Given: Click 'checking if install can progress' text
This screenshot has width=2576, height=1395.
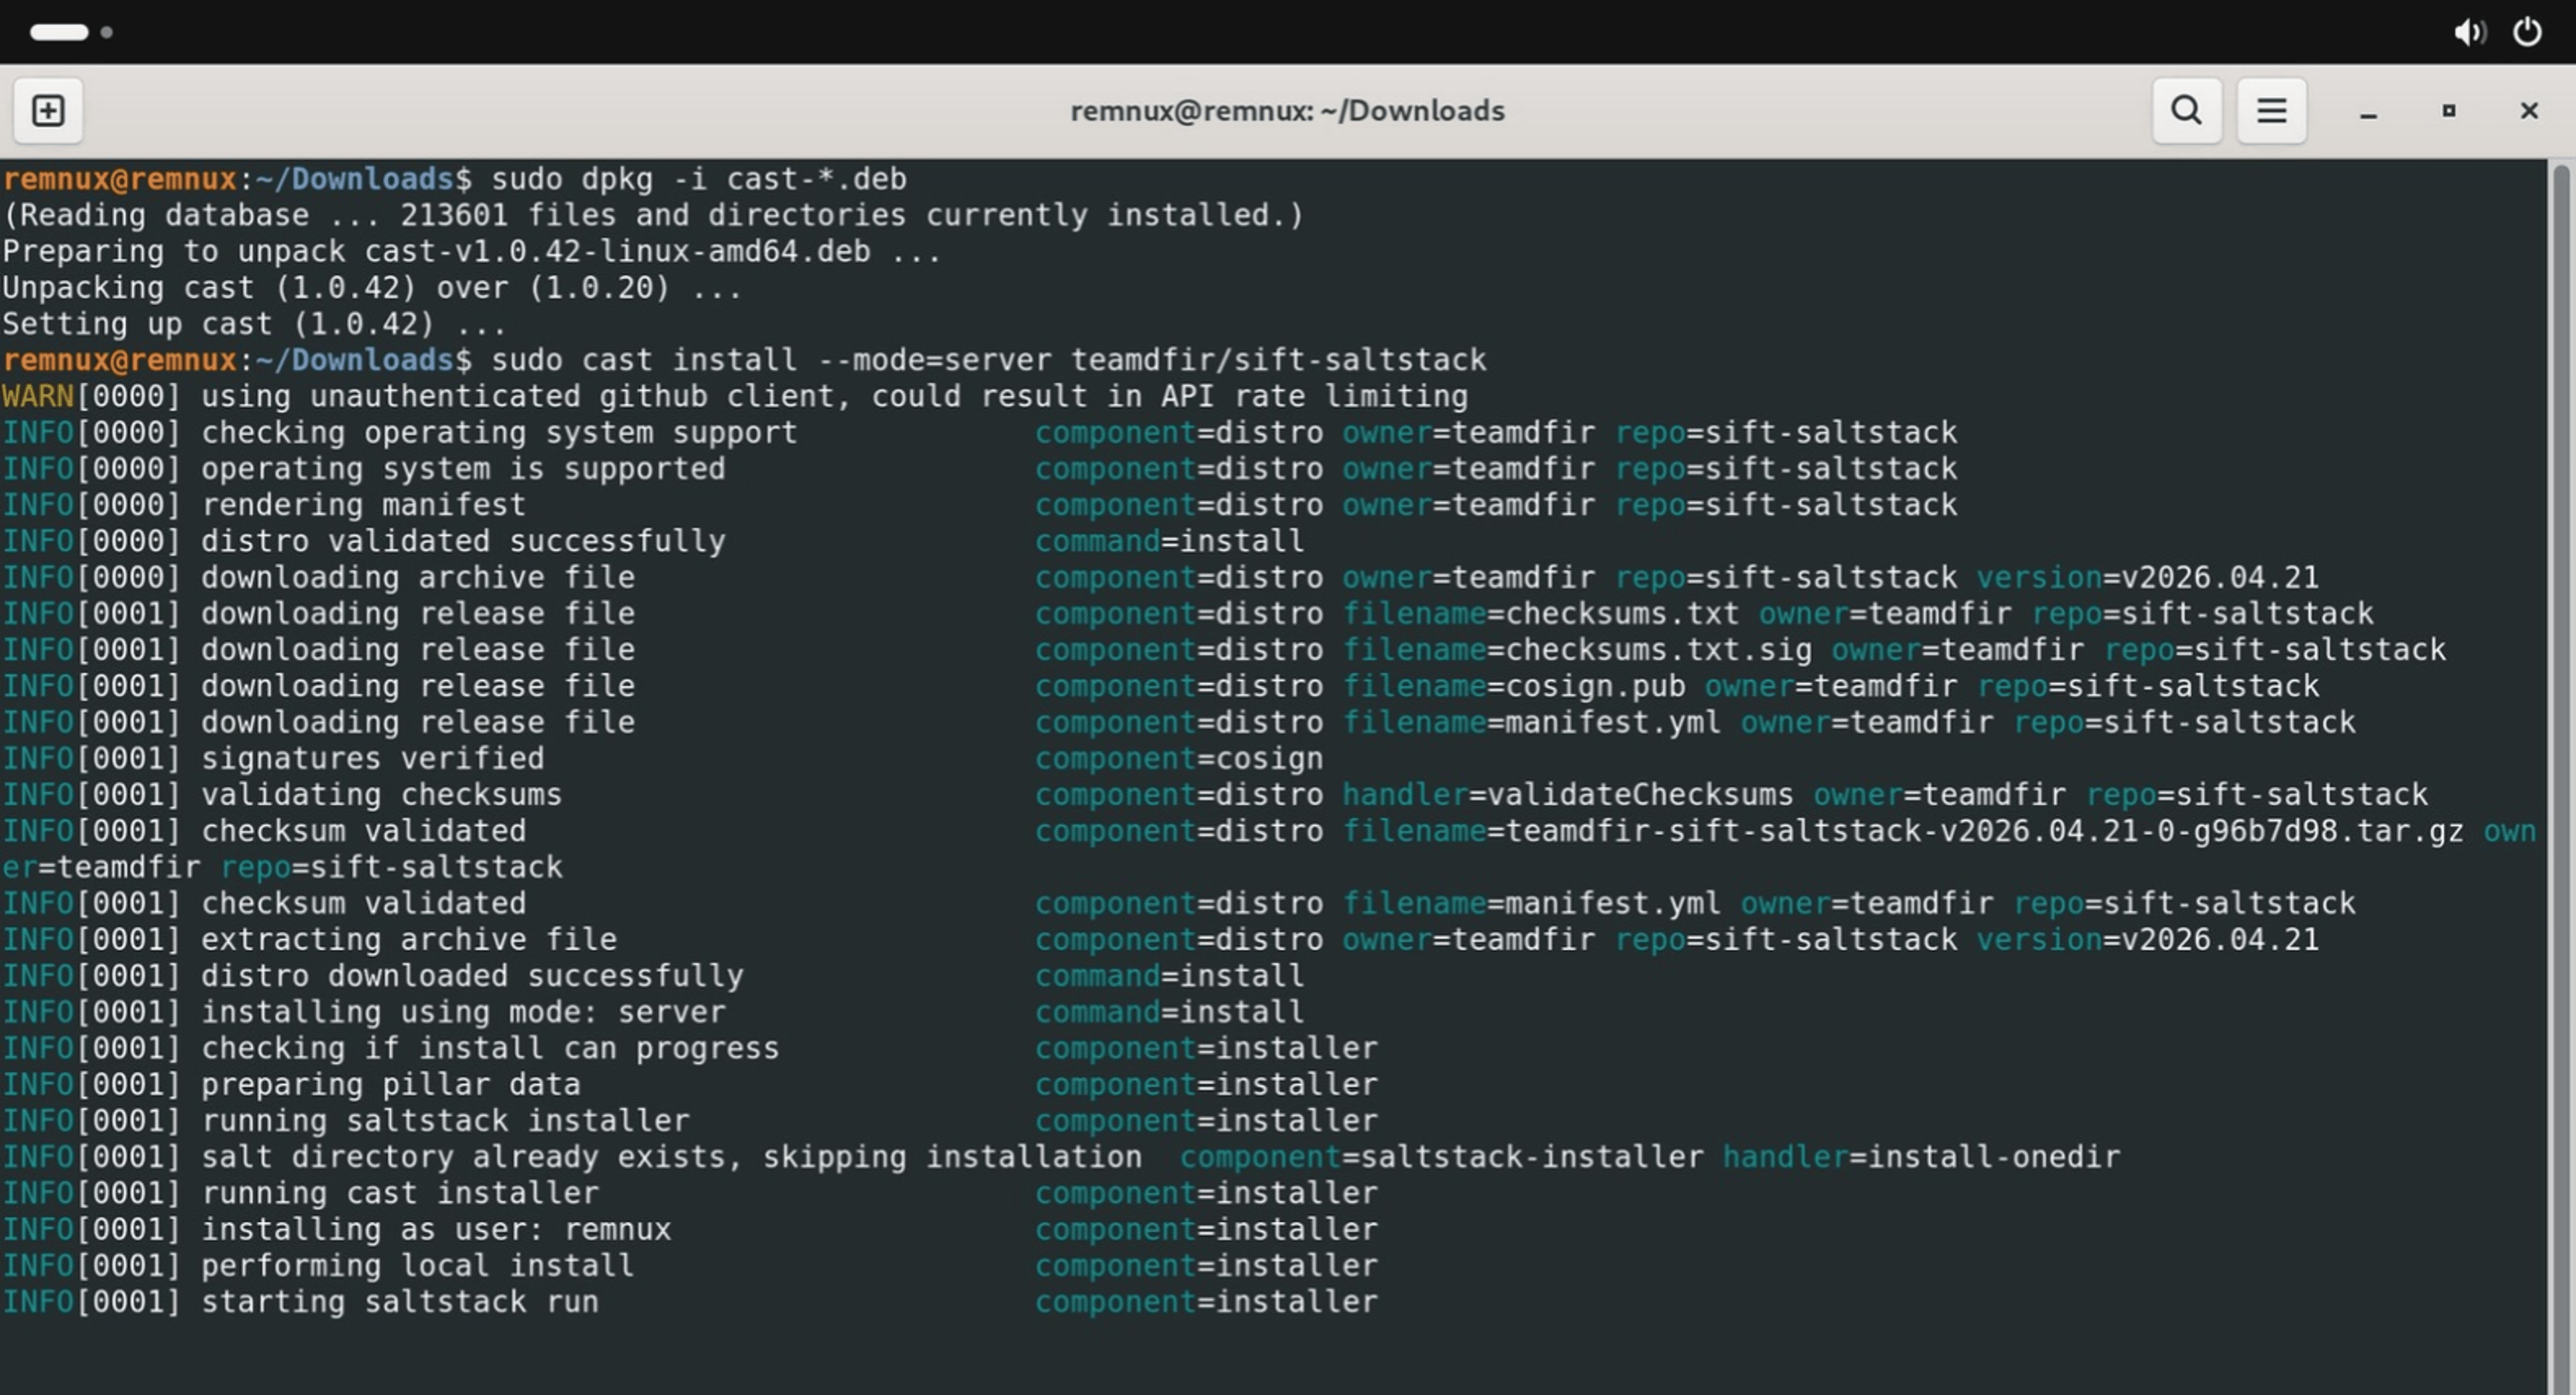Looking at the screenshot, I should coord(490,1048).
